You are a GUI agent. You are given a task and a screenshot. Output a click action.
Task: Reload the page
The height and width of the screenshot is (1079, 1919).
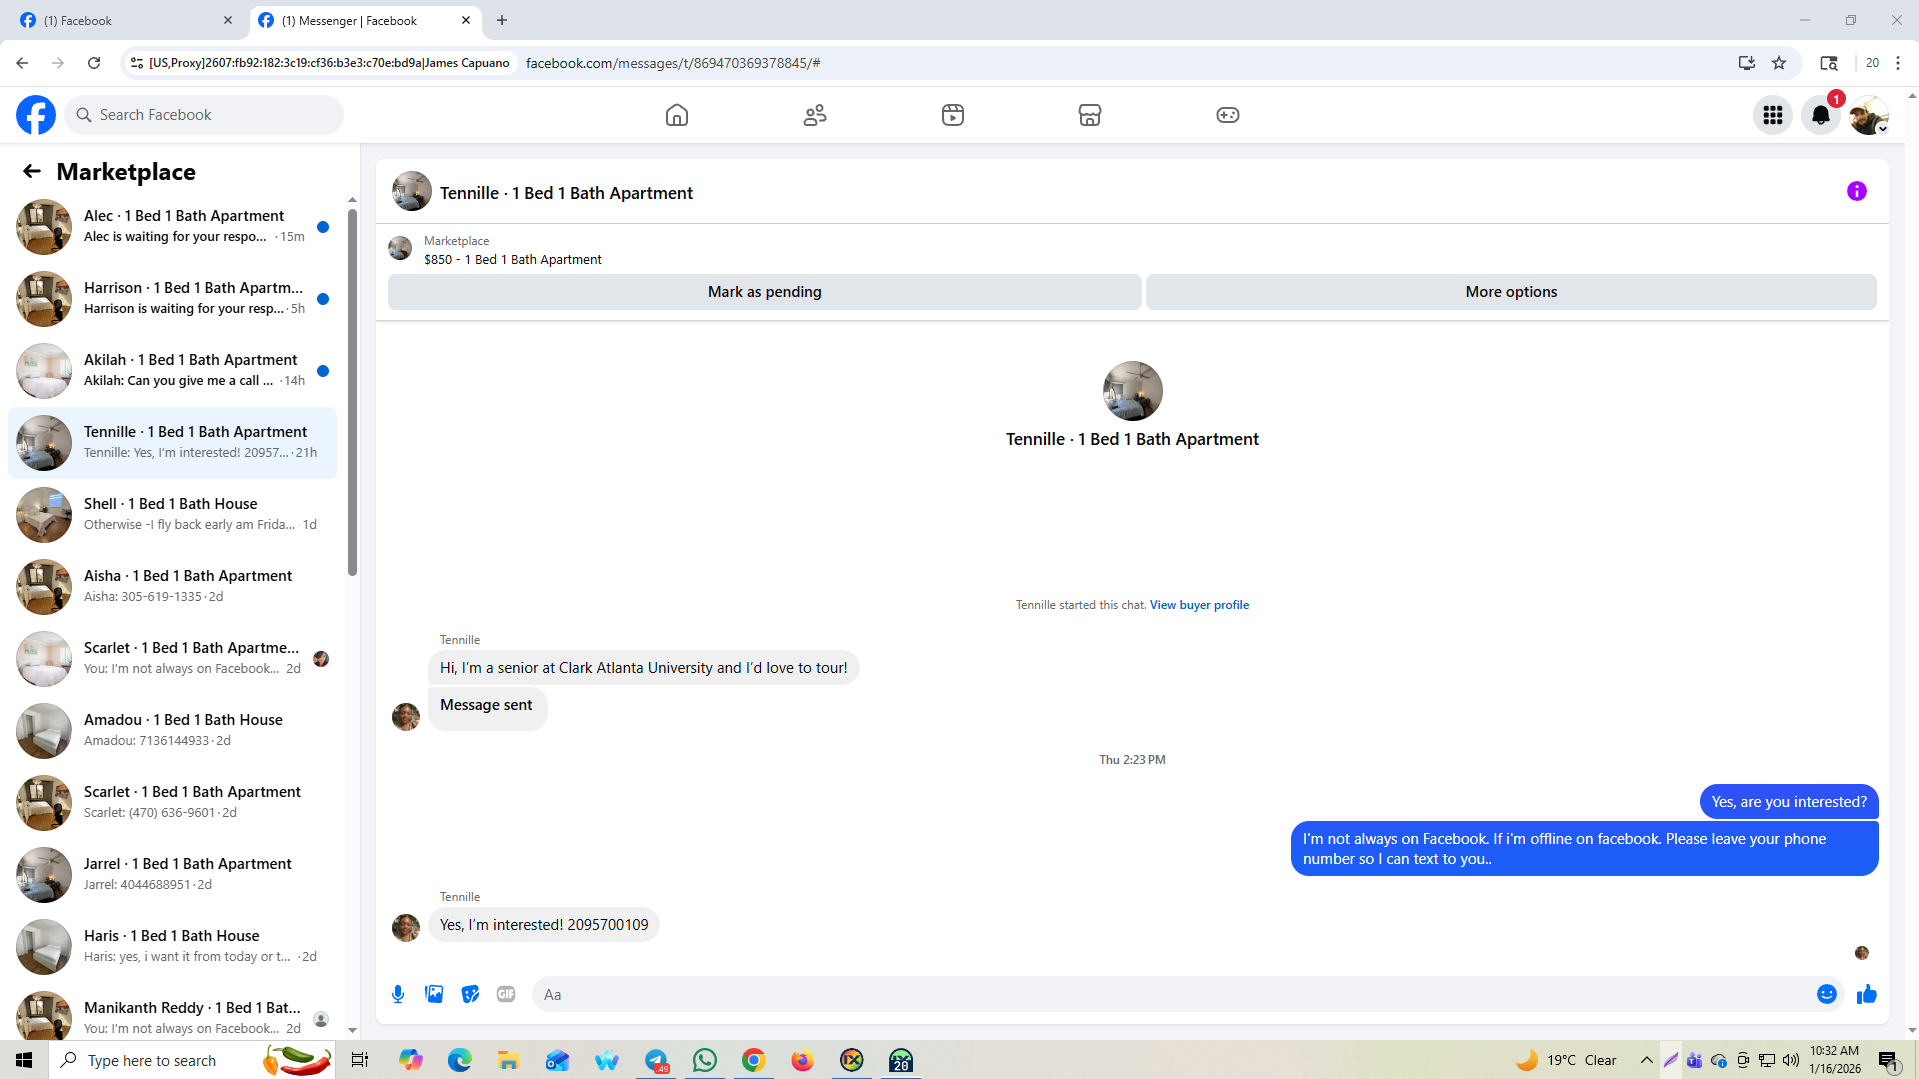click(x=94, y=63)
